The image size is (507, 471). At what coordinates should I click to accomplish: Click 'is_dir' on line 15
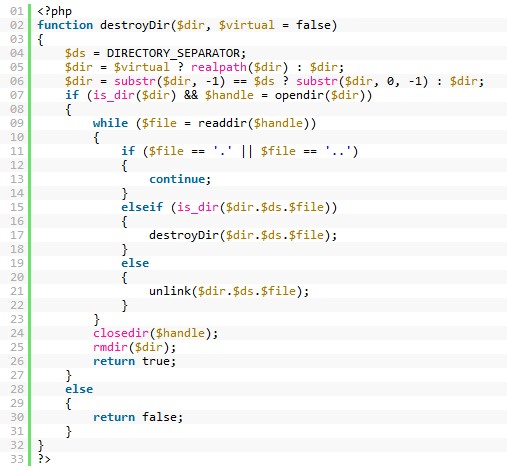click(x=198, y=207)
